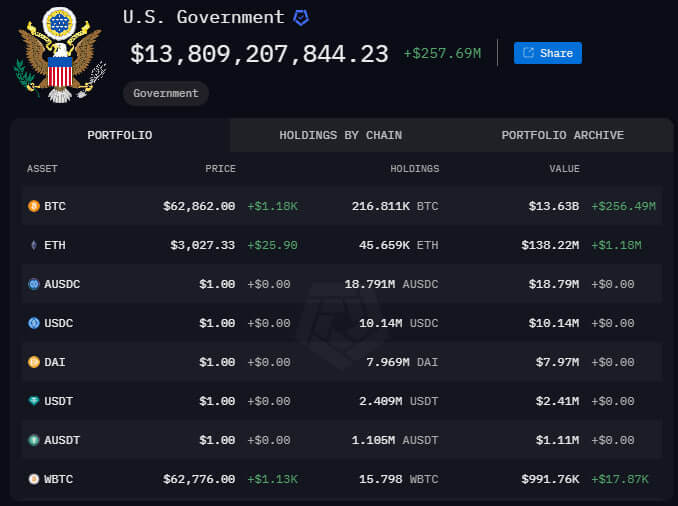Click the Government tag pill
678x506 pixels.
166,93
